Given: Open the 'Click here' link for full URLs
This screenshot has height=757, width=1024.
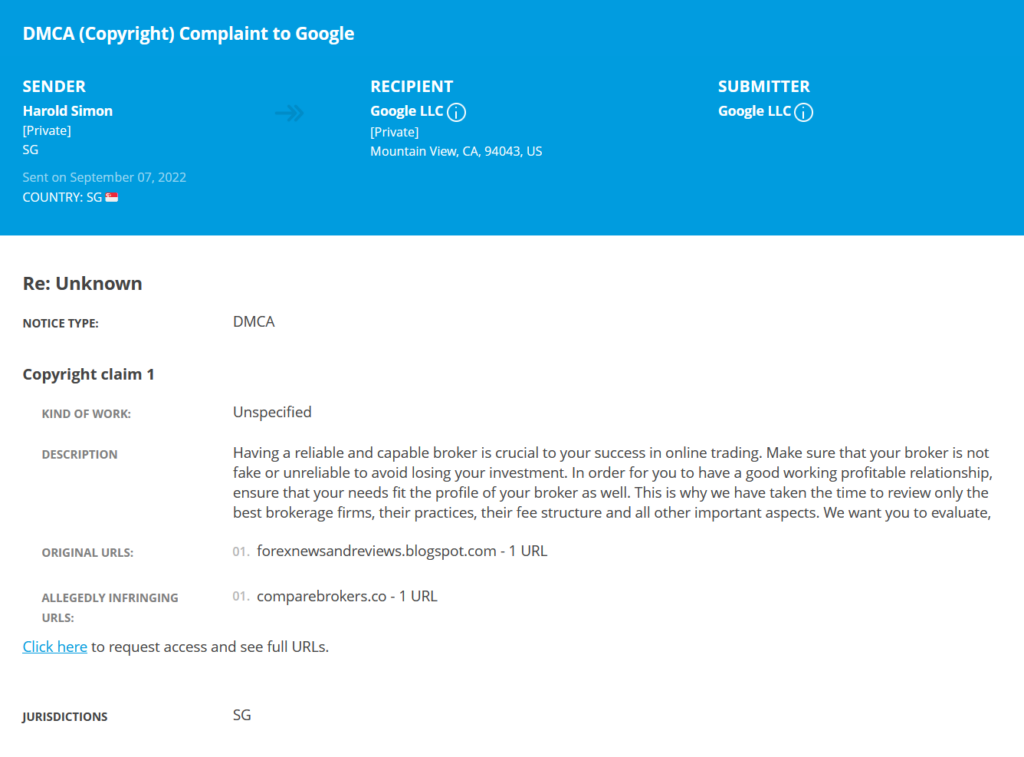Looking at the screenshot, I should [55, 647].
